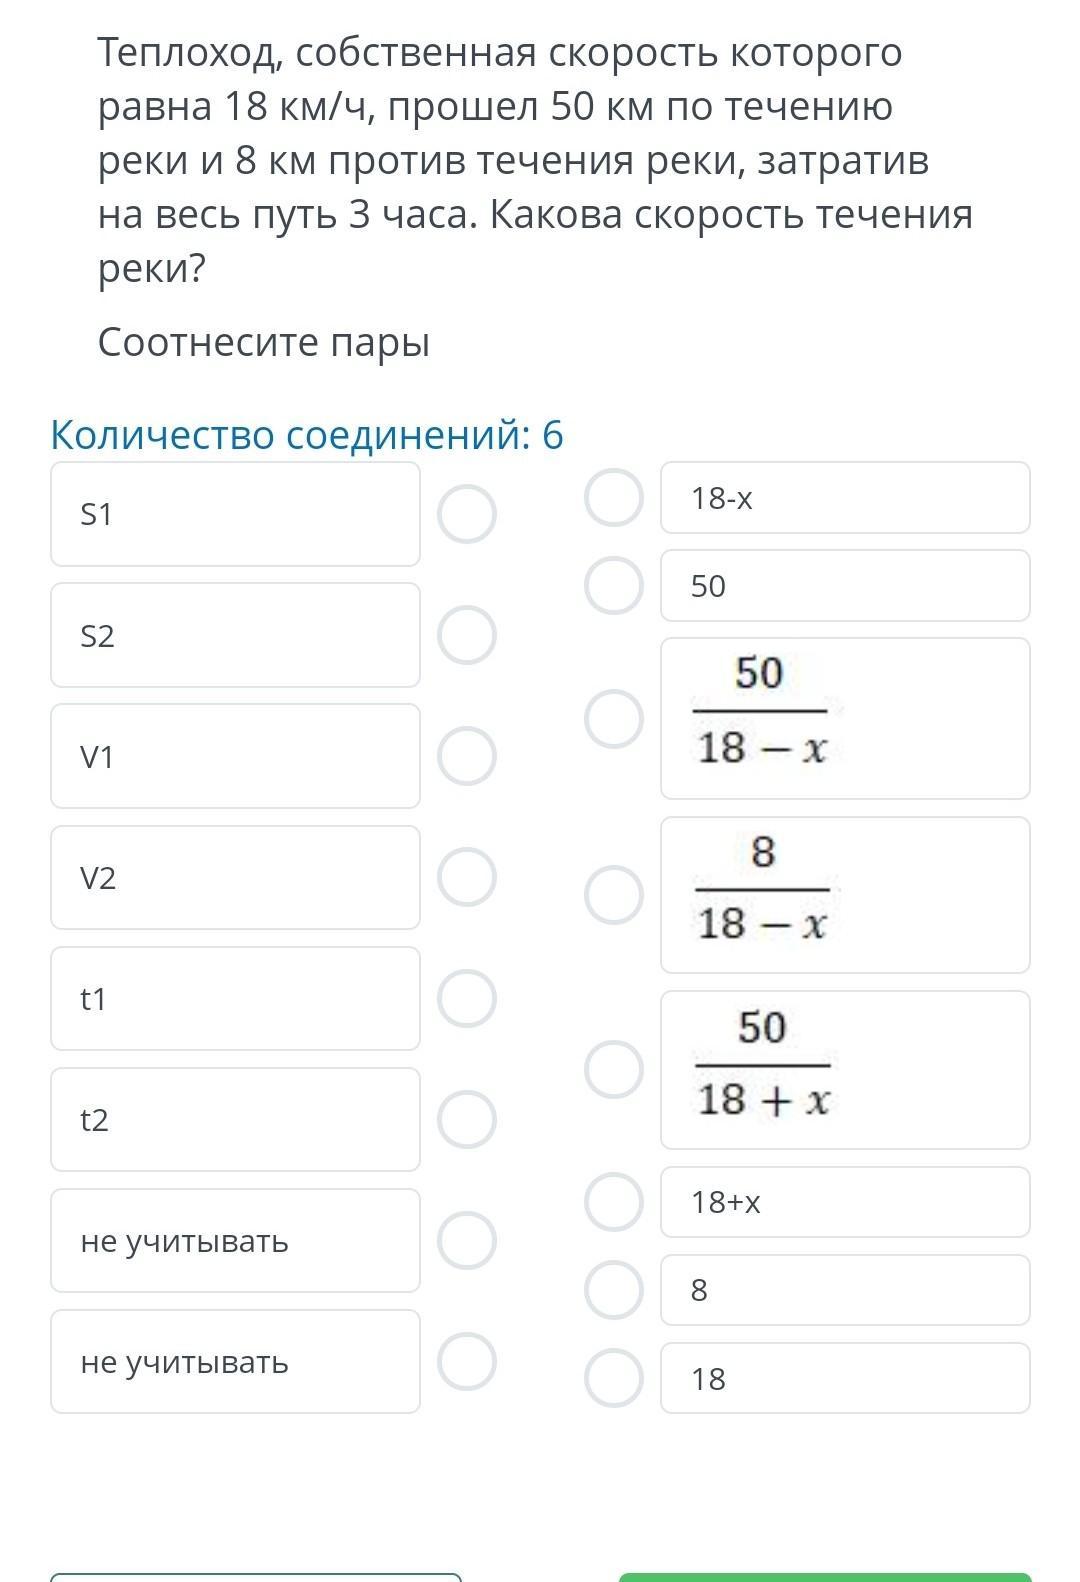This screenshot has width=1080, height=1582.
Task: Click the connector circle beside V2
Action: click(x=467, y=877)
